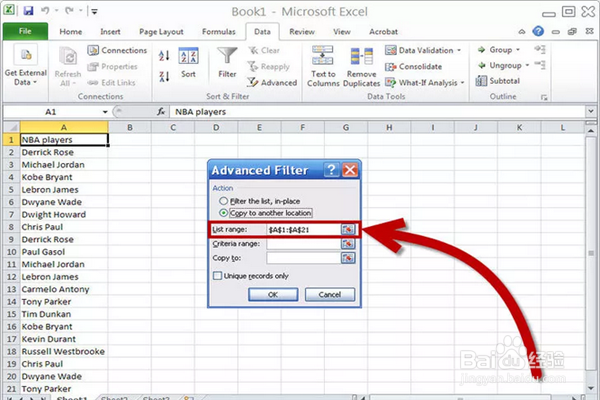The width and height of the screenshot is (600, 400).
Task: Switch to the Home tab
Action: (71, 32)
